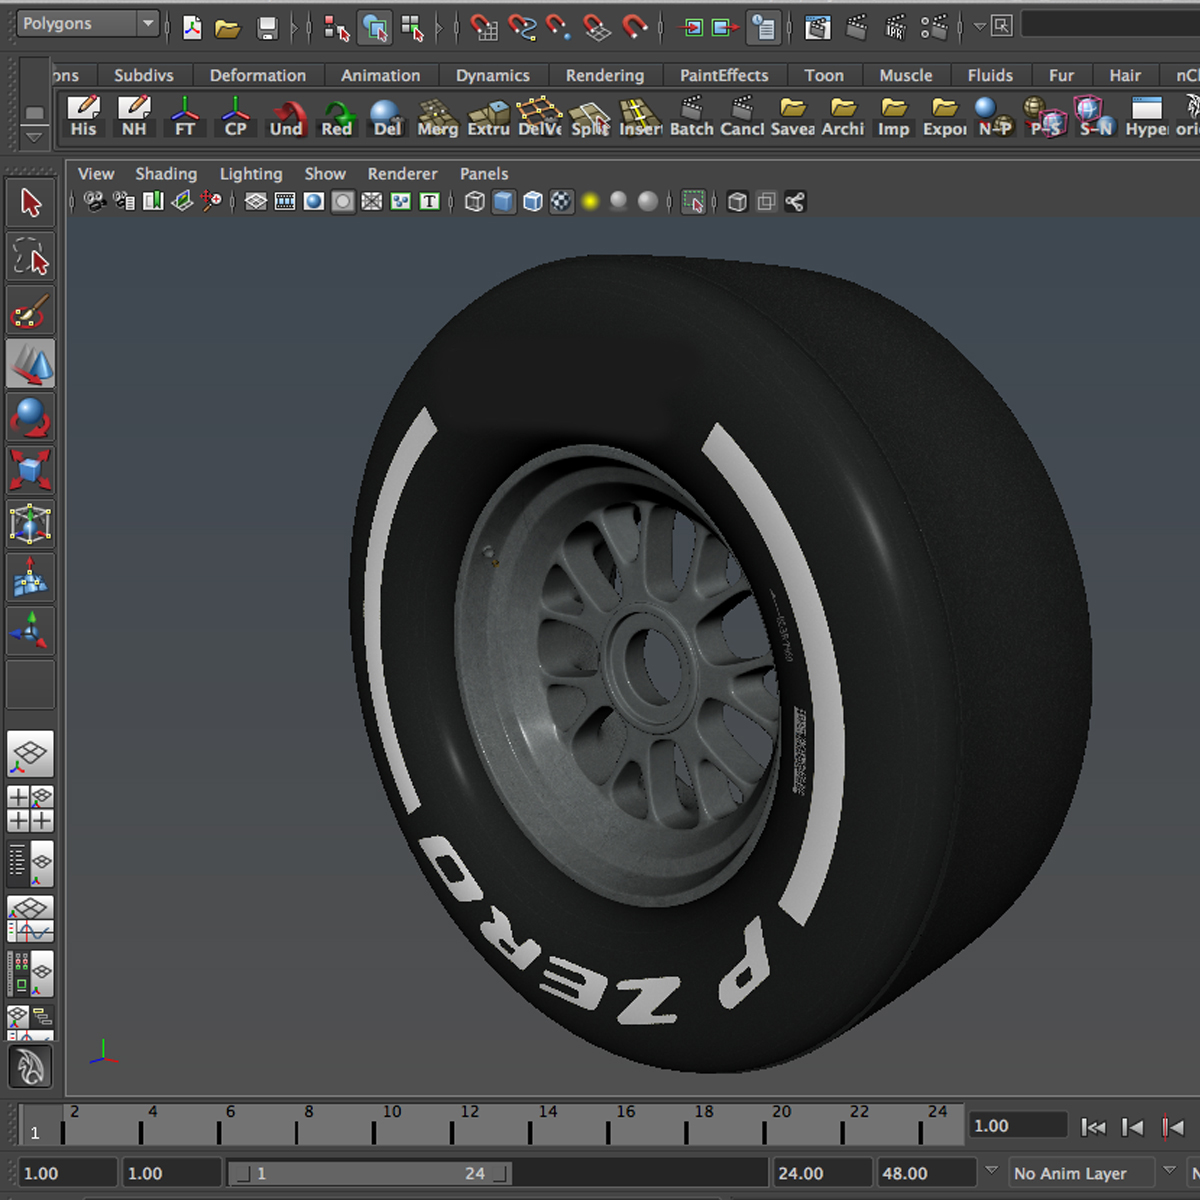Click the Export shelf button

944,118
